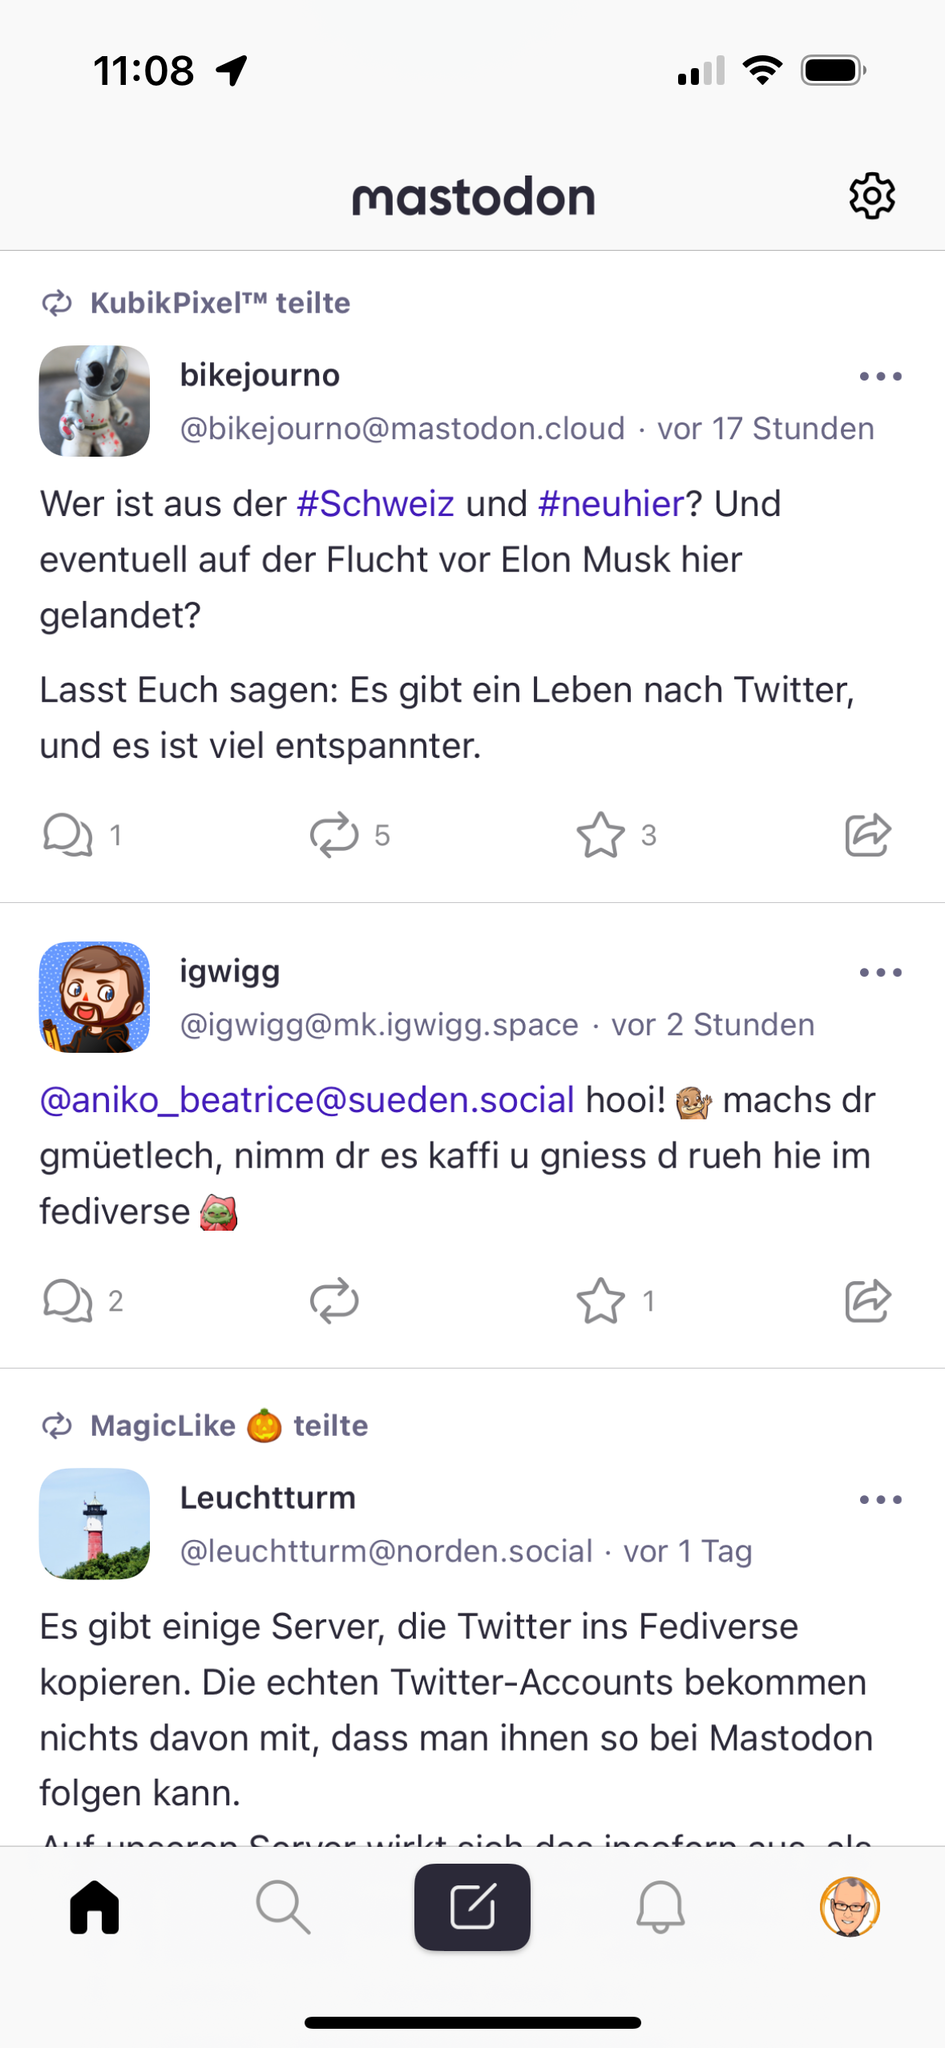
Task: Compose a new post
Action: click(472, 1907)
